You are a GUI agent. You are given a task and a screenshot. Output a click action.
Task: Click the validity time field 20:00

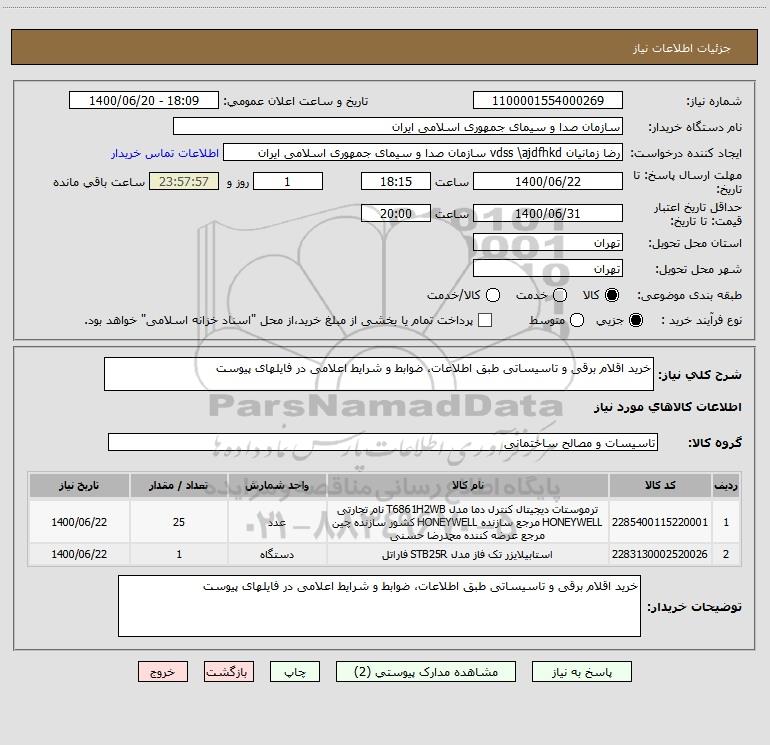(396, 214)
